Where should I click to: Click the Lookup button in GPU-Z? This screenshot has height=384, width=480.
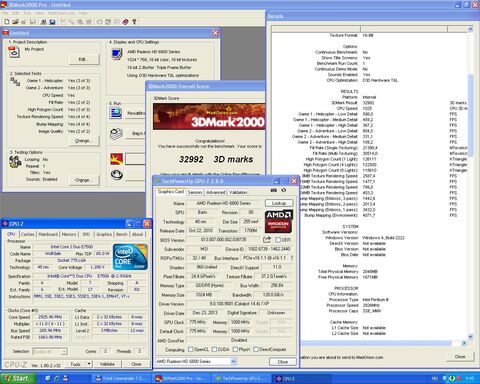click(279, 203)
